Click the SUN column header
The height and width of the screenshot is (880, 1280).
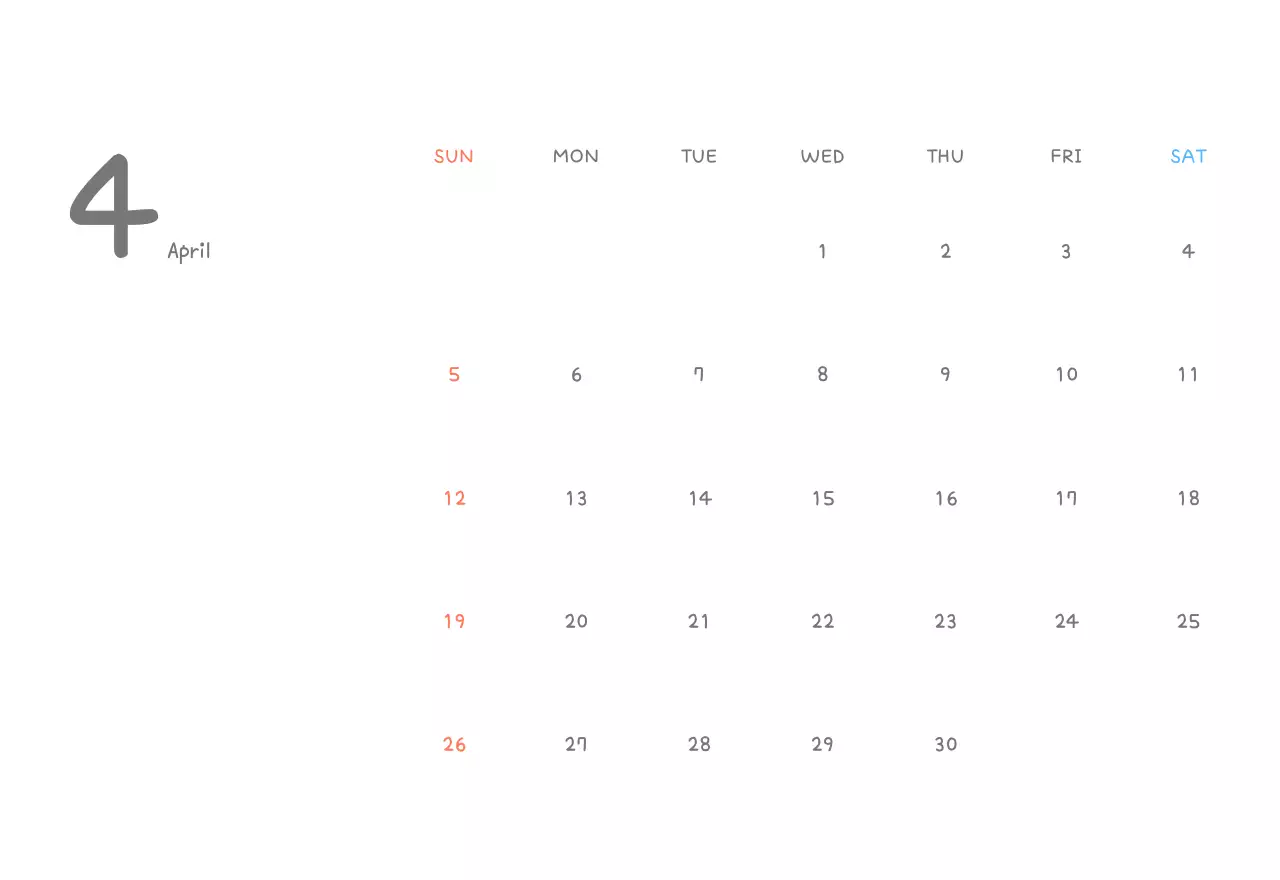click(x=453, y=156)
